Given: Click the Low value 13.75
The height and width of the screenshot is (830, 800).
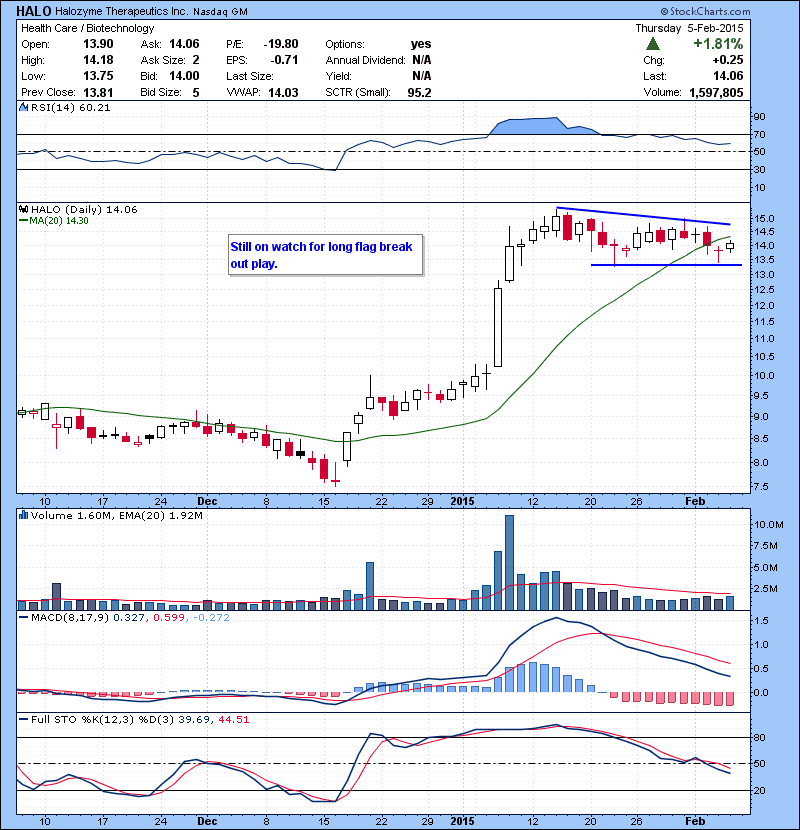Looking at the screenshot, I should tap(98, 76).
